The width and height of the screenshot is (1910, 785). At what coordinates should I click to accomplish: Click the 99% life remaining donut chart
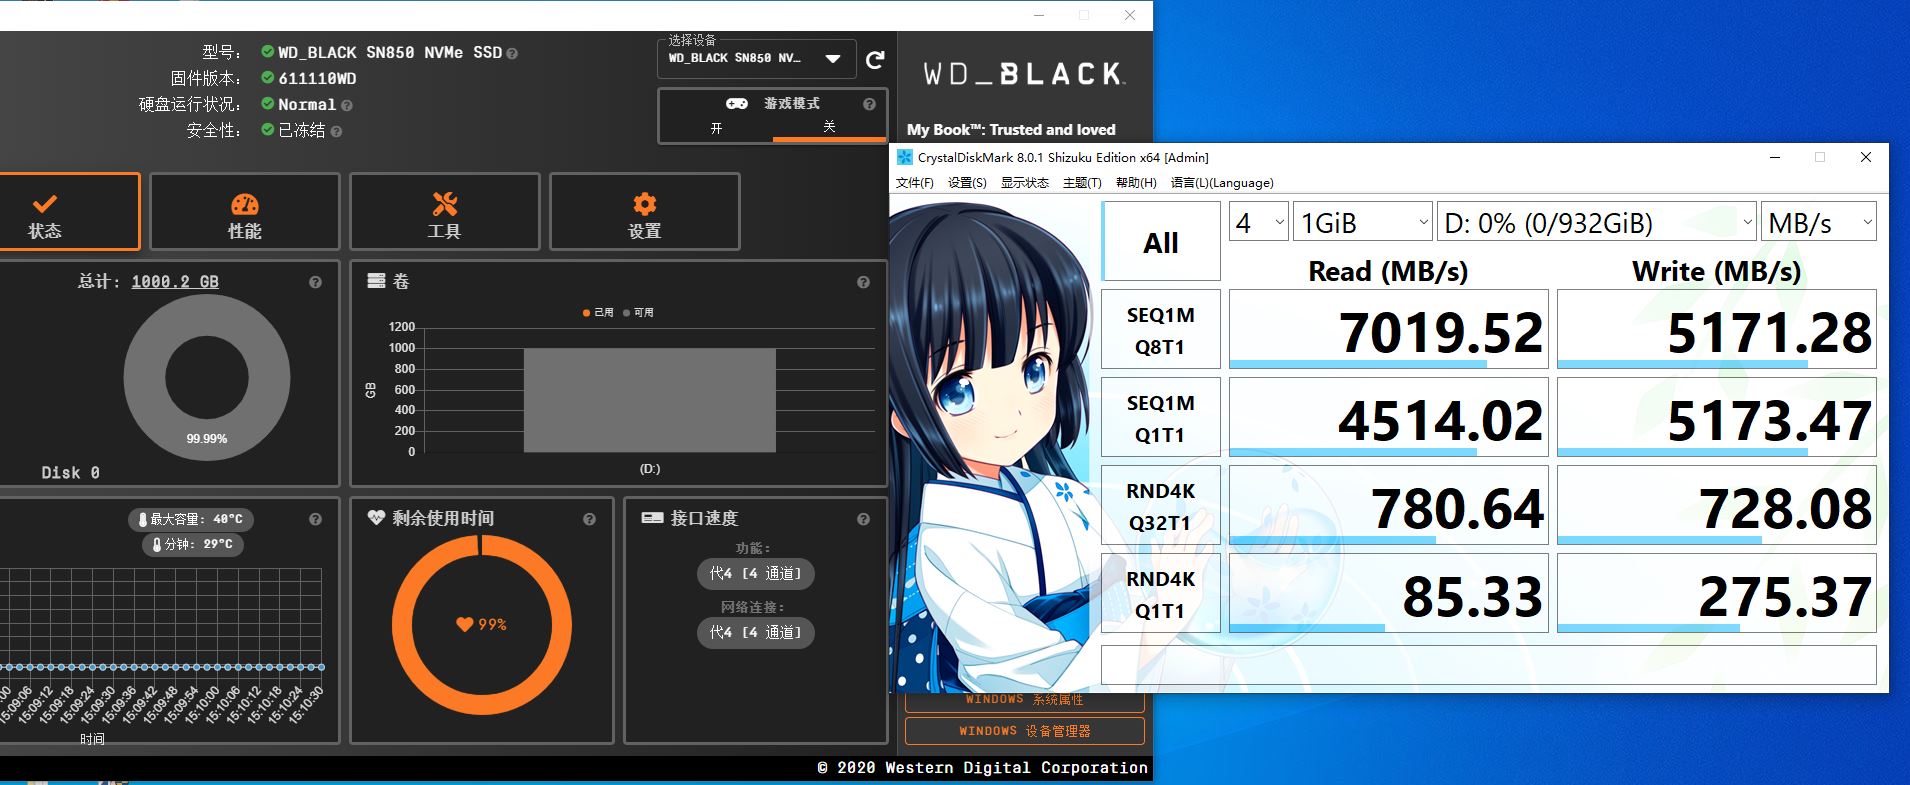click(x=482, y=625)
